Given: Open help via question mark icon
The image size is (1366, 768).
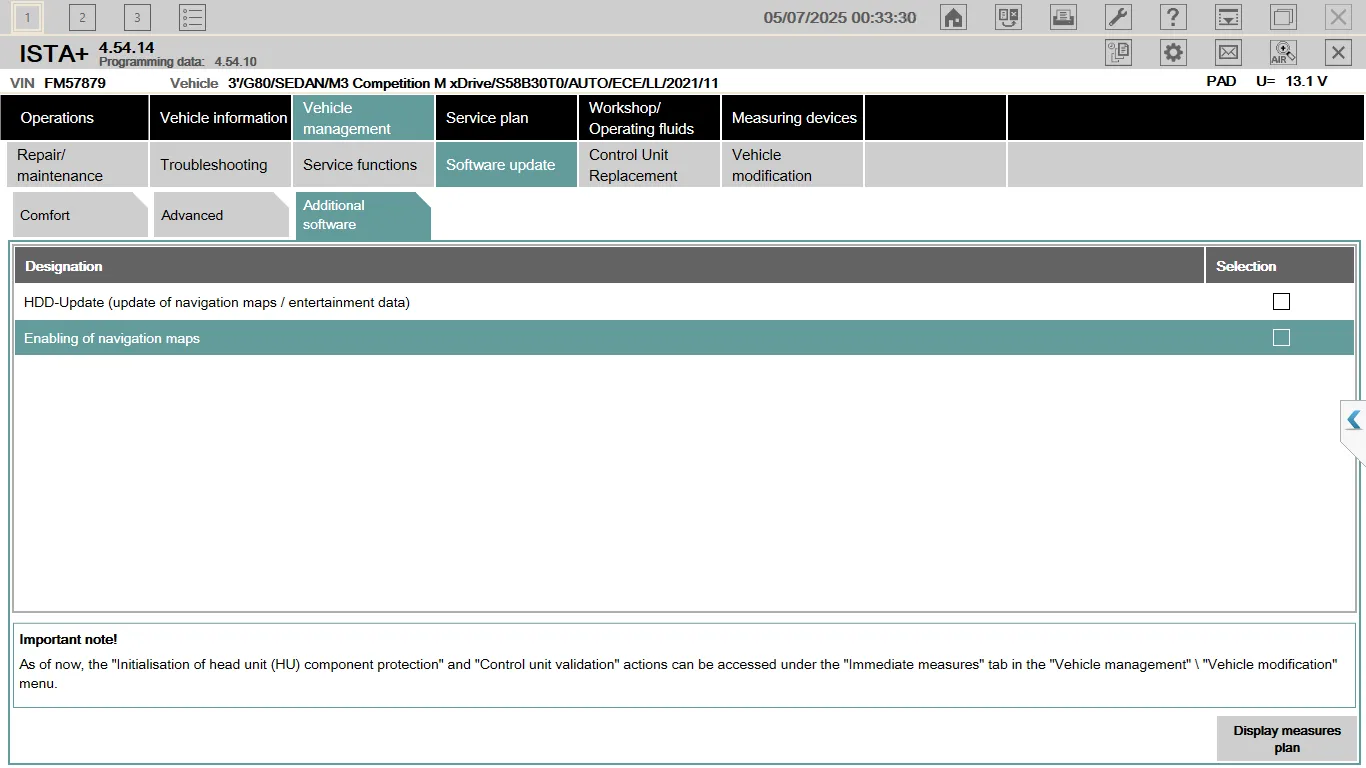Looking at the screenshot, I should (x=1173, y=17).
